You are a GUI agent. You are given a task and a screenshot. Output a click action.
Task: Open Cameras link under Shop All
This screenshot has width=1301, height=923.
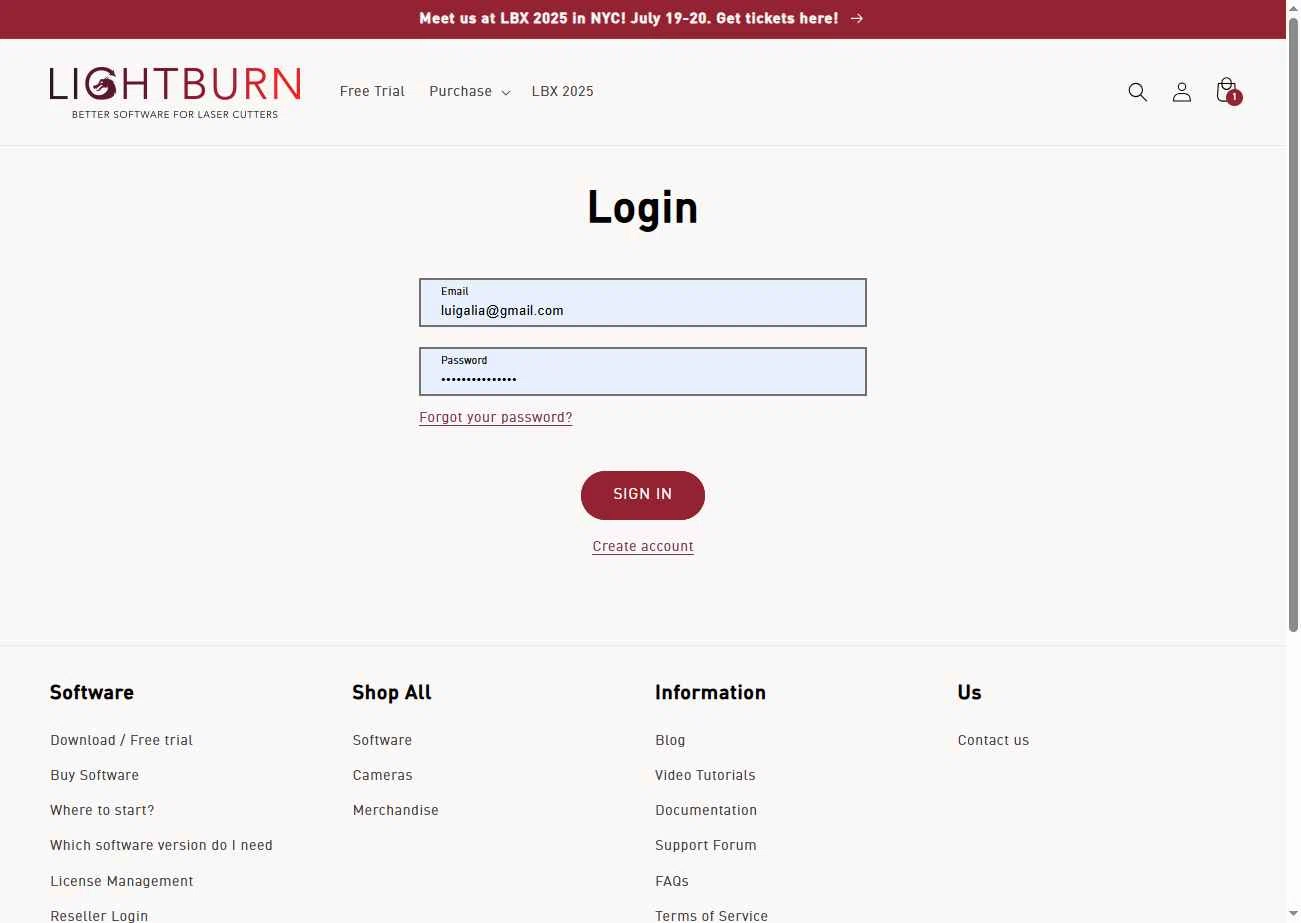(382, 775)
